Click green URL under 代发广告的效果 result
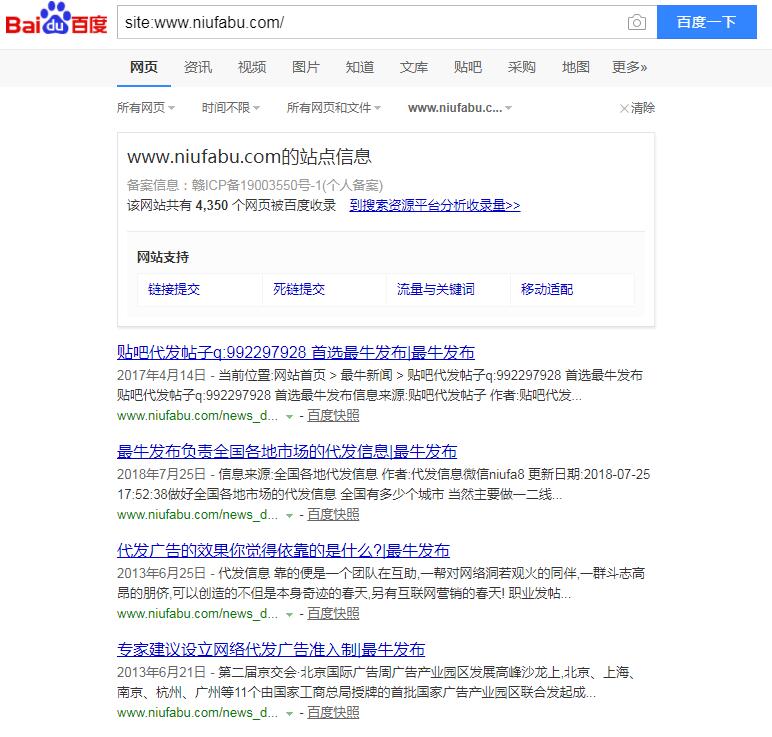Image resolution: width=772 pixels, height=737 pixels. pos(197,613)
